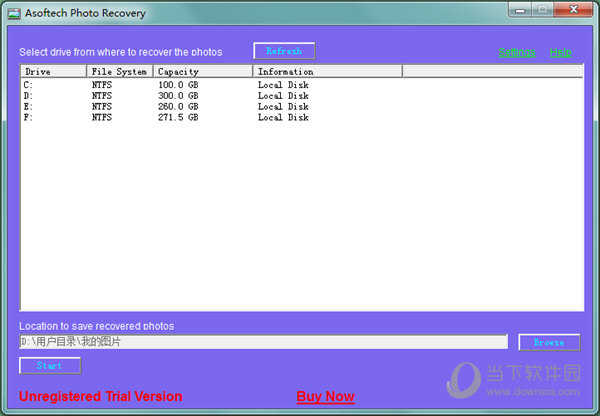This screenshot has height=416, width=600.
Task: Click the Refresh button
Action: pyautogui.click(x=284, y=51)
